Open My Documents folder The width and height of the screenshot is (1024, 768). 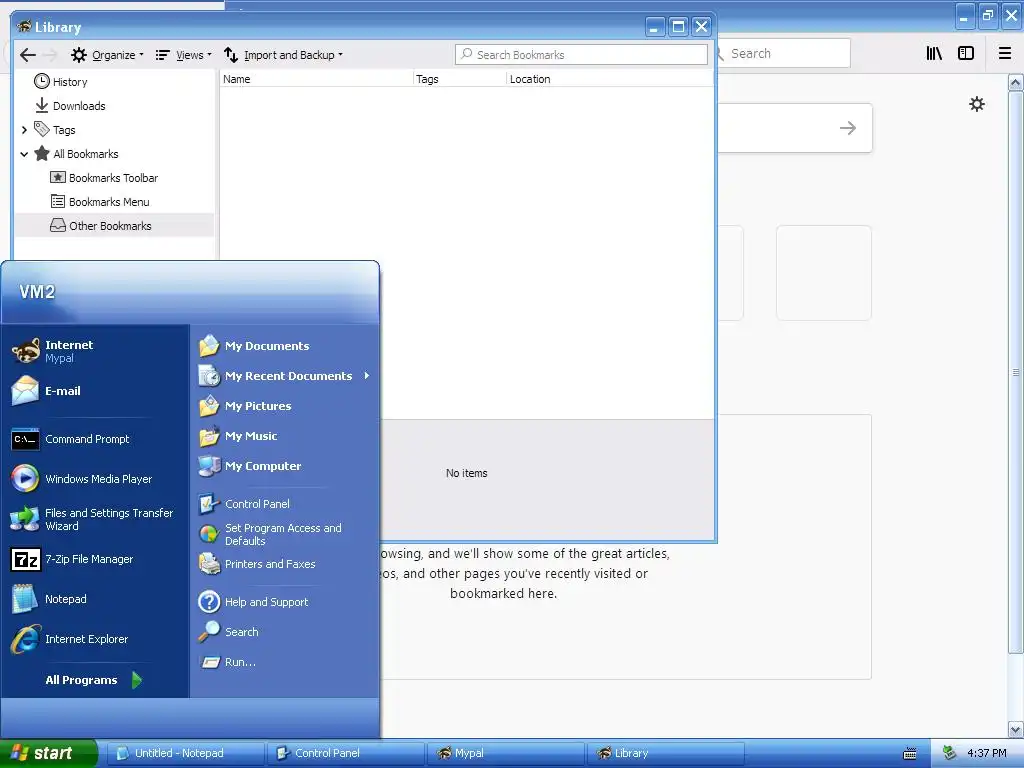254,345
